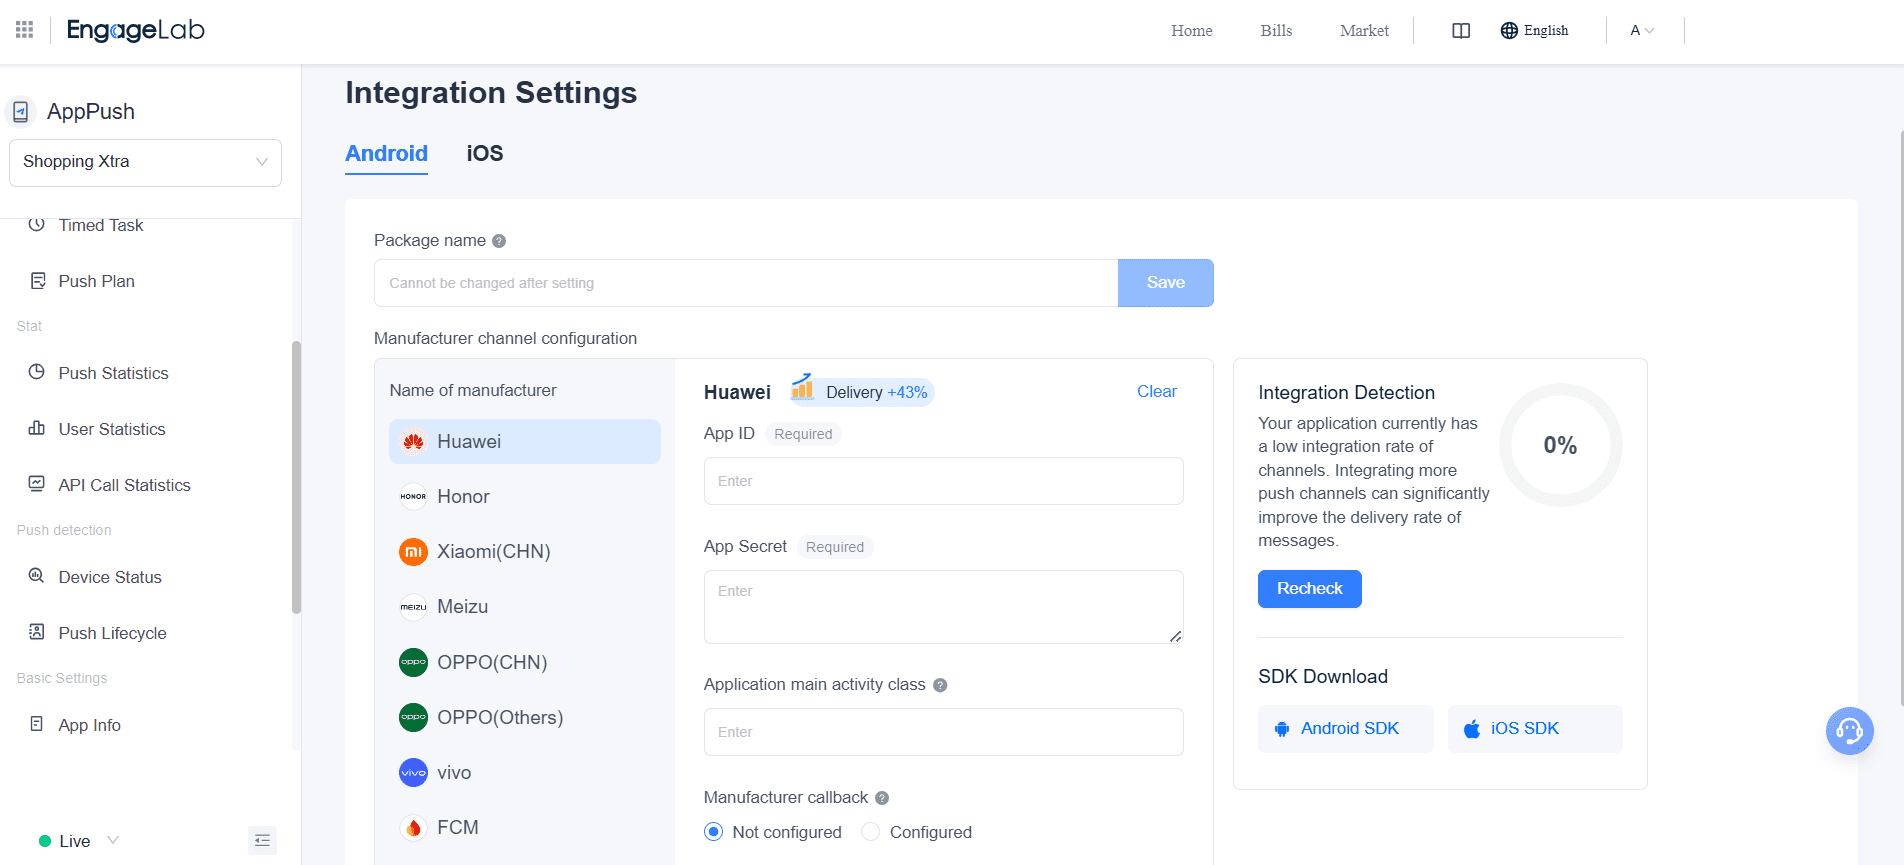Open the apps grid menu icon
This screenshot has width=1904, height=865.
pos(25,30)
